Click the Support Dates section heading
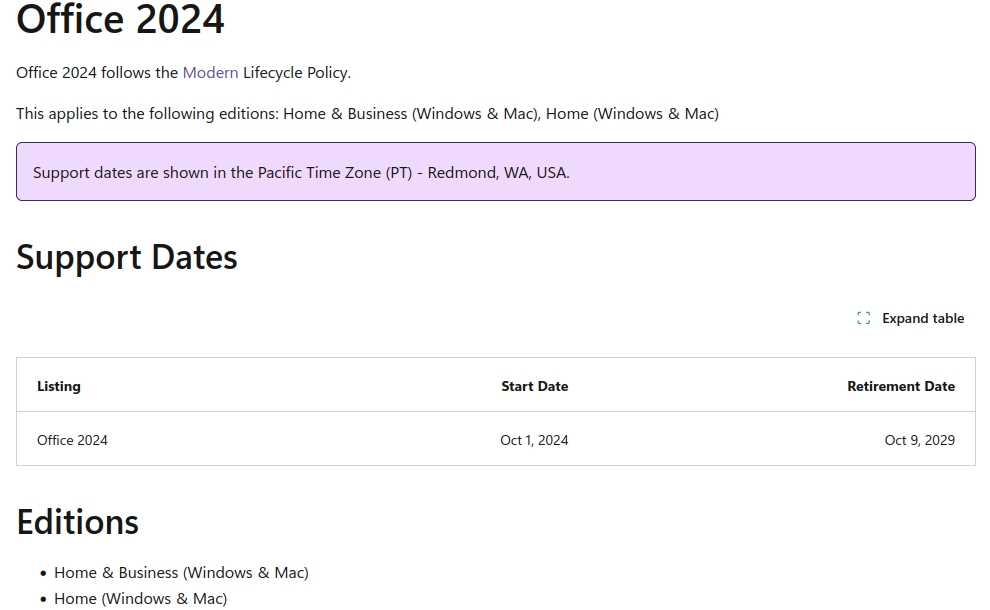Viewport: 990px width, 610px height. coord(126,258)
